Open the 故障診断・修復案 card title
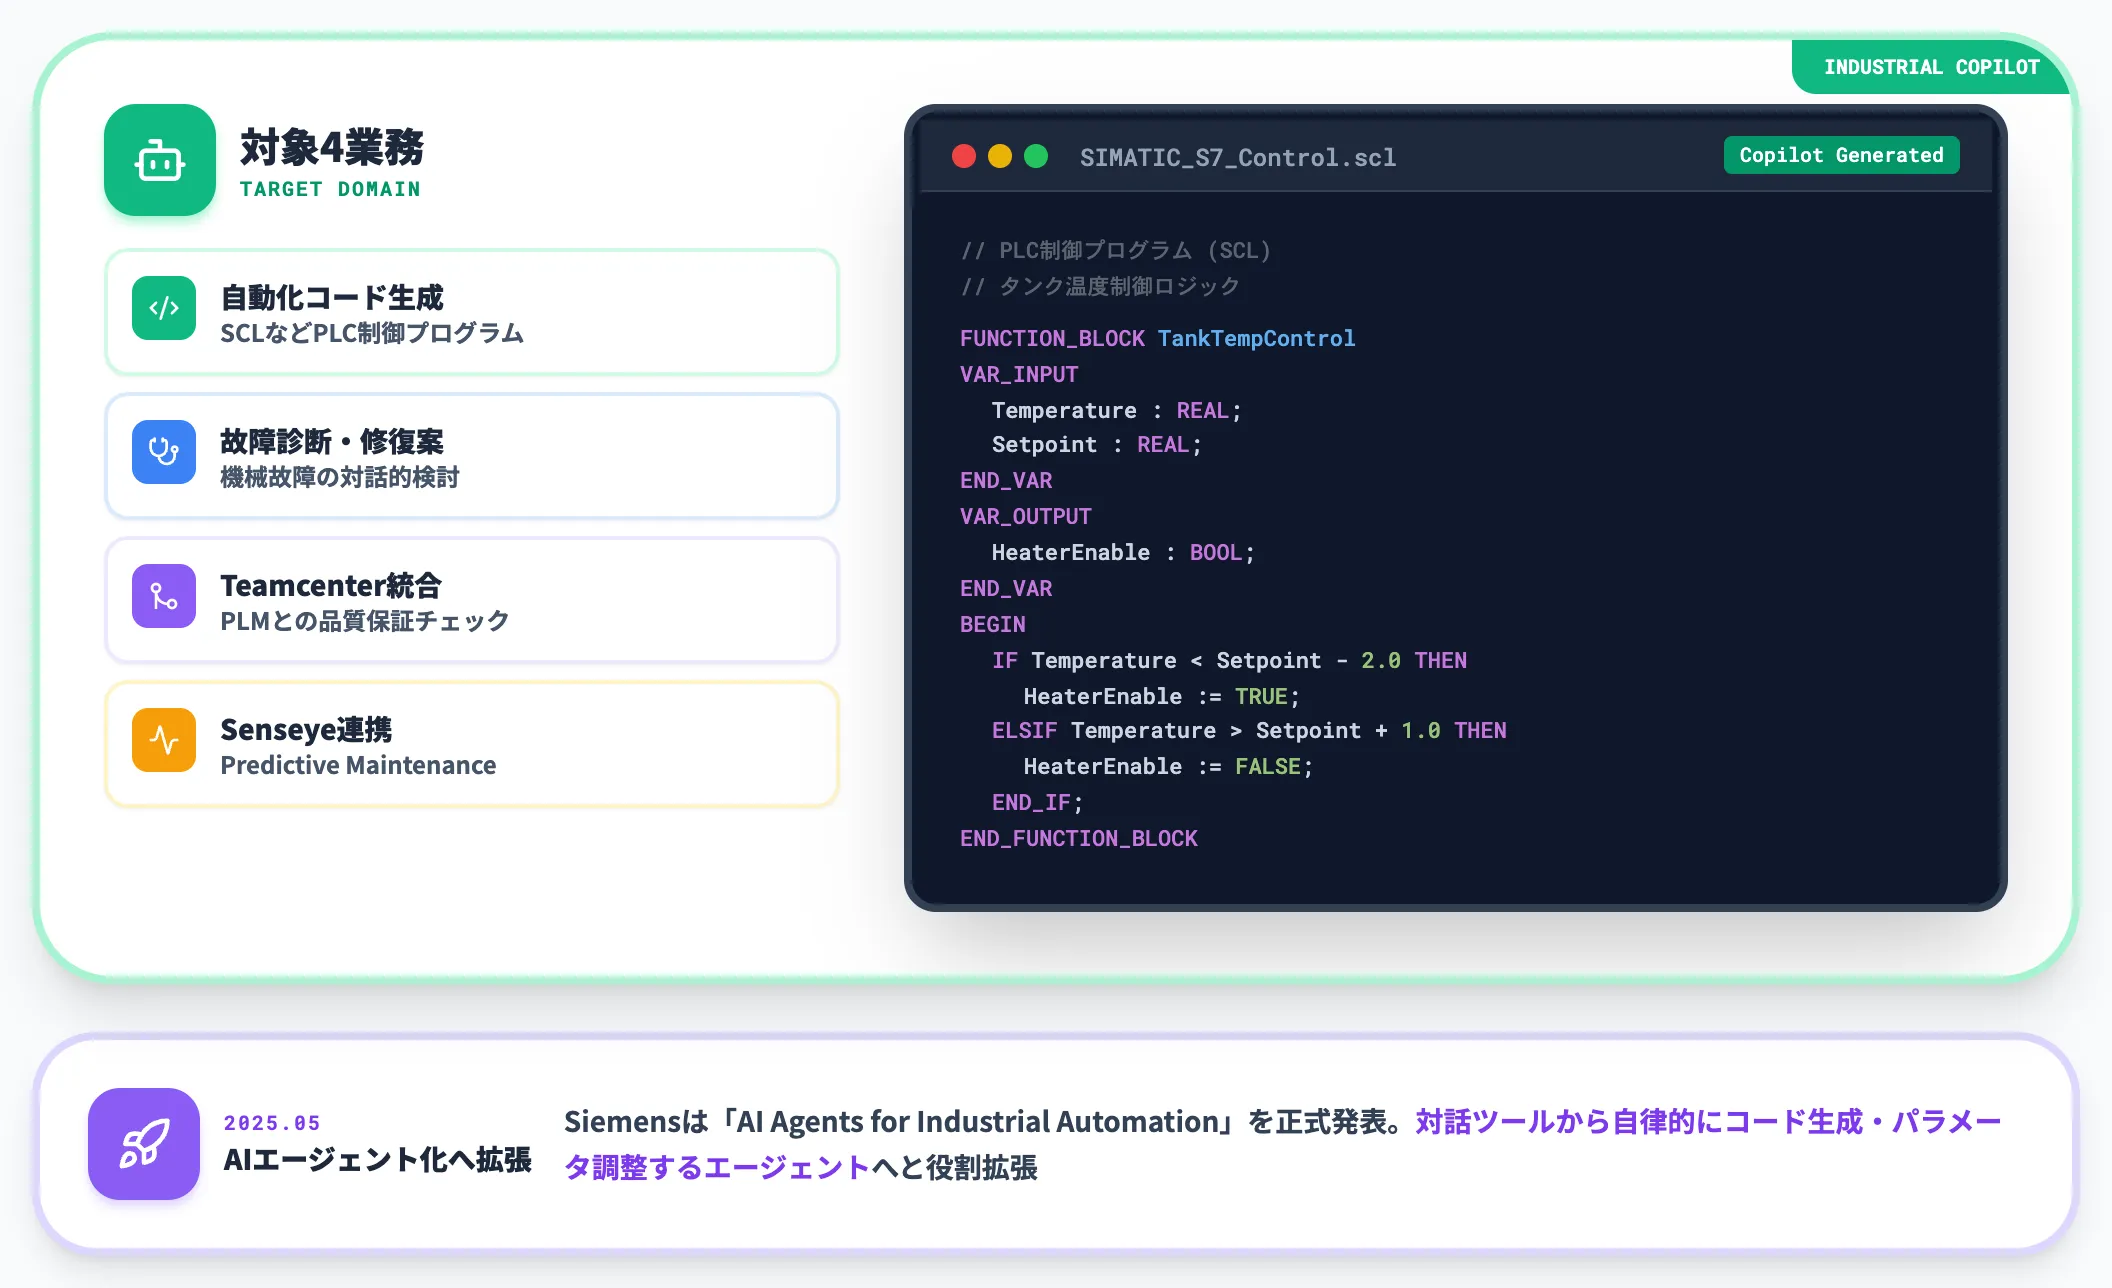Screen dimensions: 2112x1288 point(332,441)
